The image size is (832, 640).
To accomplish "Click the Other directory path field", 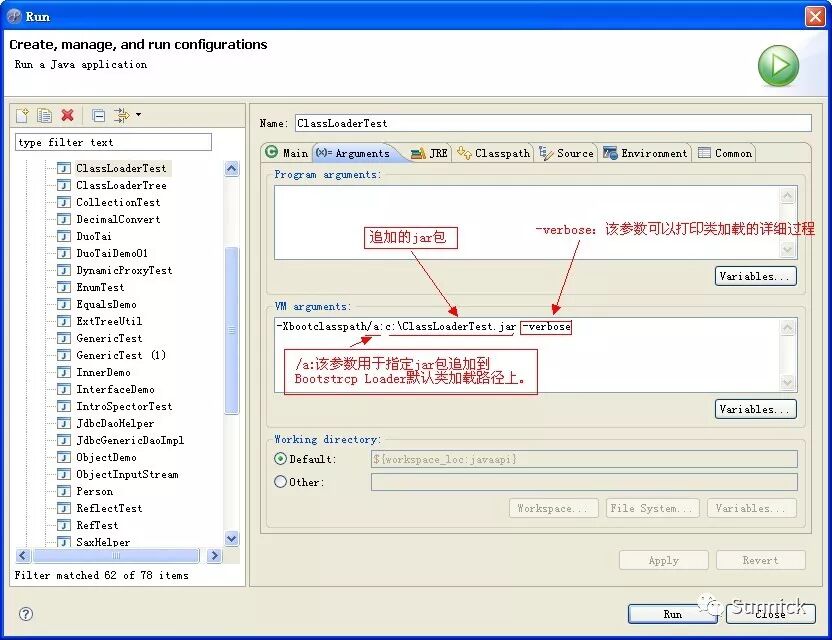I will 584,482.
